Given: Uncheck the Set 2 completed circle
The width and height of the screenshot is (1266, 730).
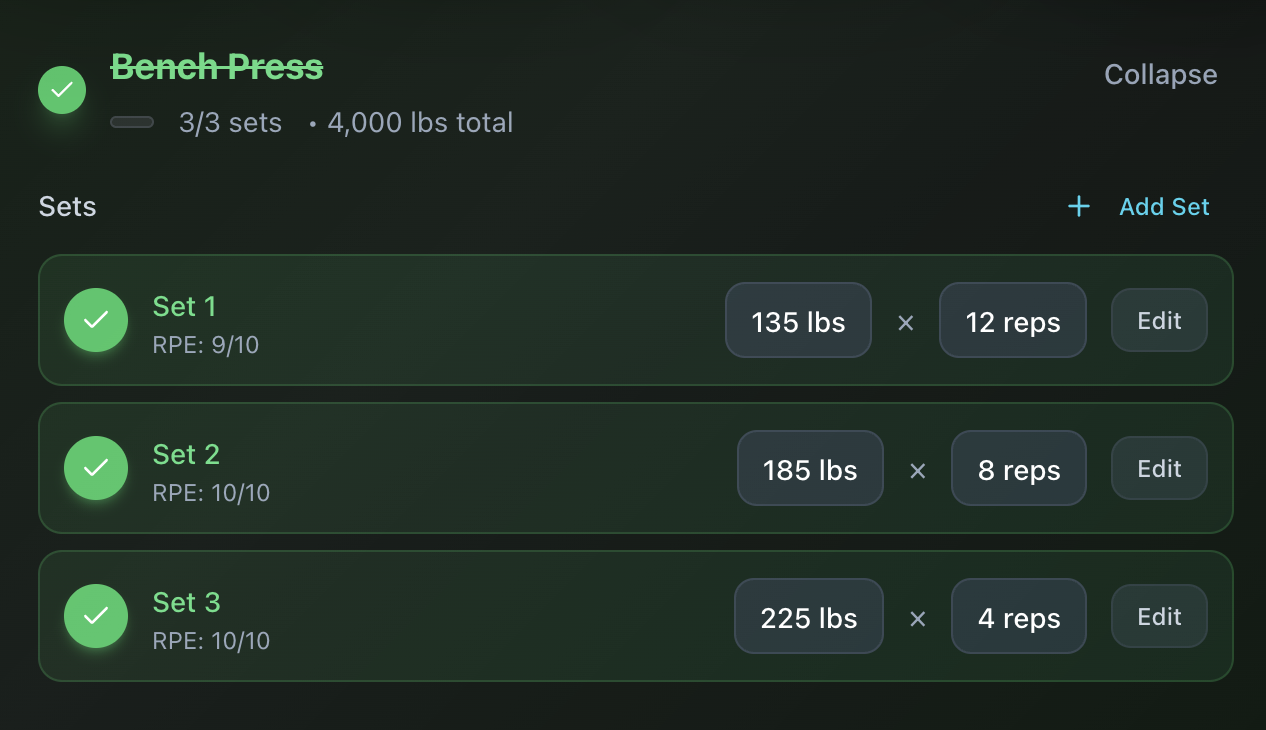Looking at the screenshot, I should (96, 468).
